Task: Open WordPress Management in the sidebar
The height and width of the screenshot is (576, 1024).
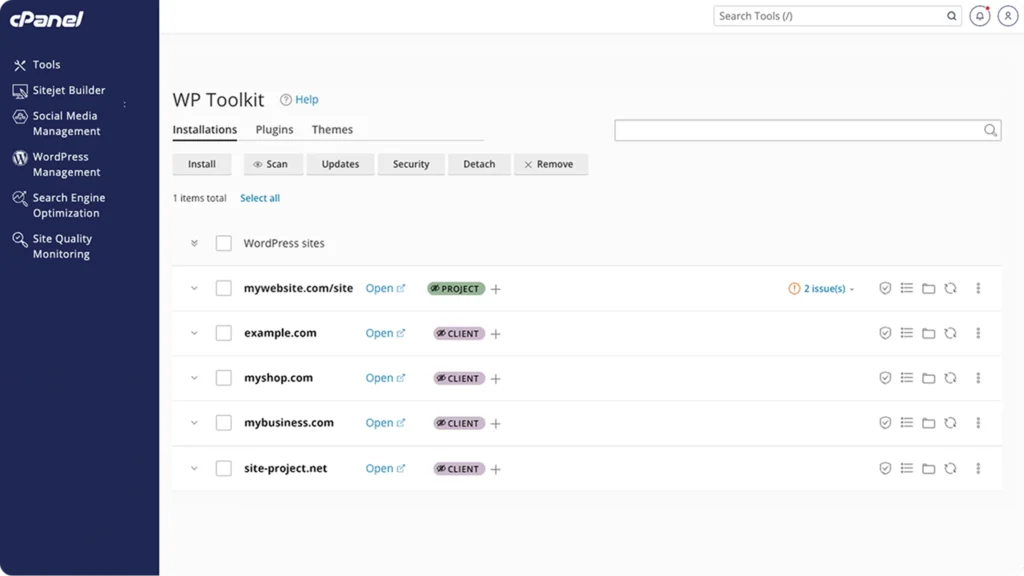Action: pyautogui.click(x=57, y=165)
